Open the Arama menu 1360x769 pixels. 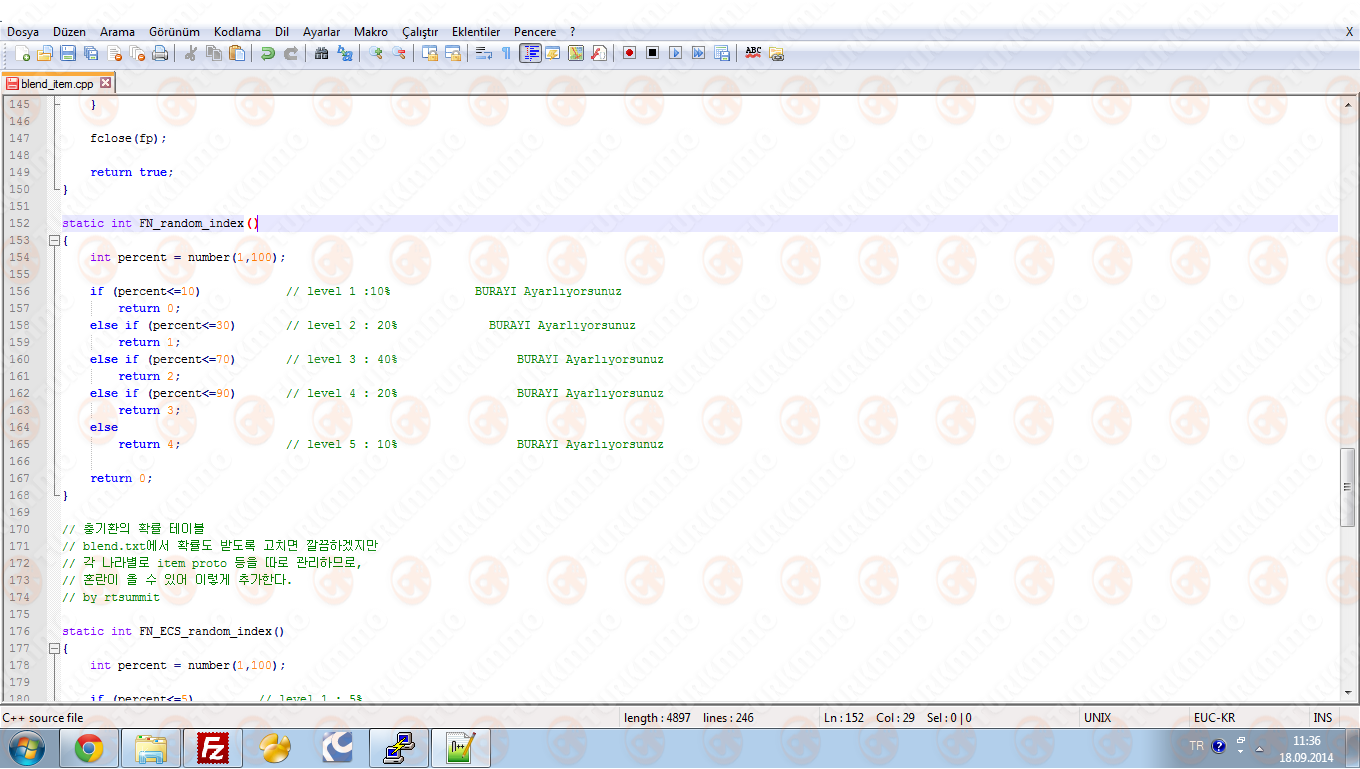(x=117, y=32)
